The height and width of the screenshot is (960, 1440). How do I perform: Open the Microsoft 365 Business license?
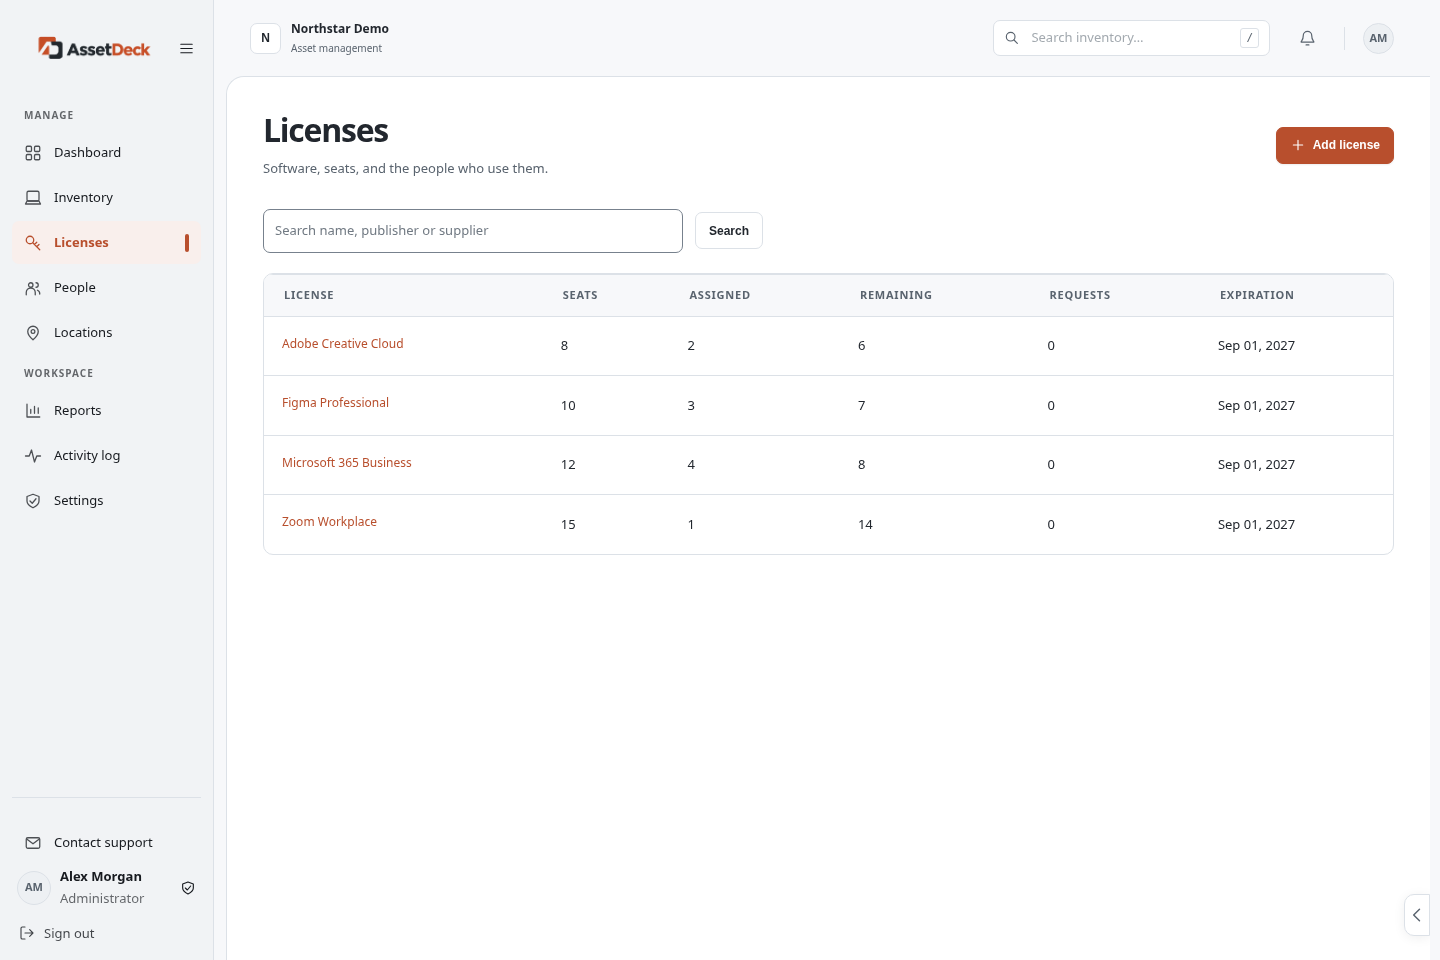click(x=346, y=463)
